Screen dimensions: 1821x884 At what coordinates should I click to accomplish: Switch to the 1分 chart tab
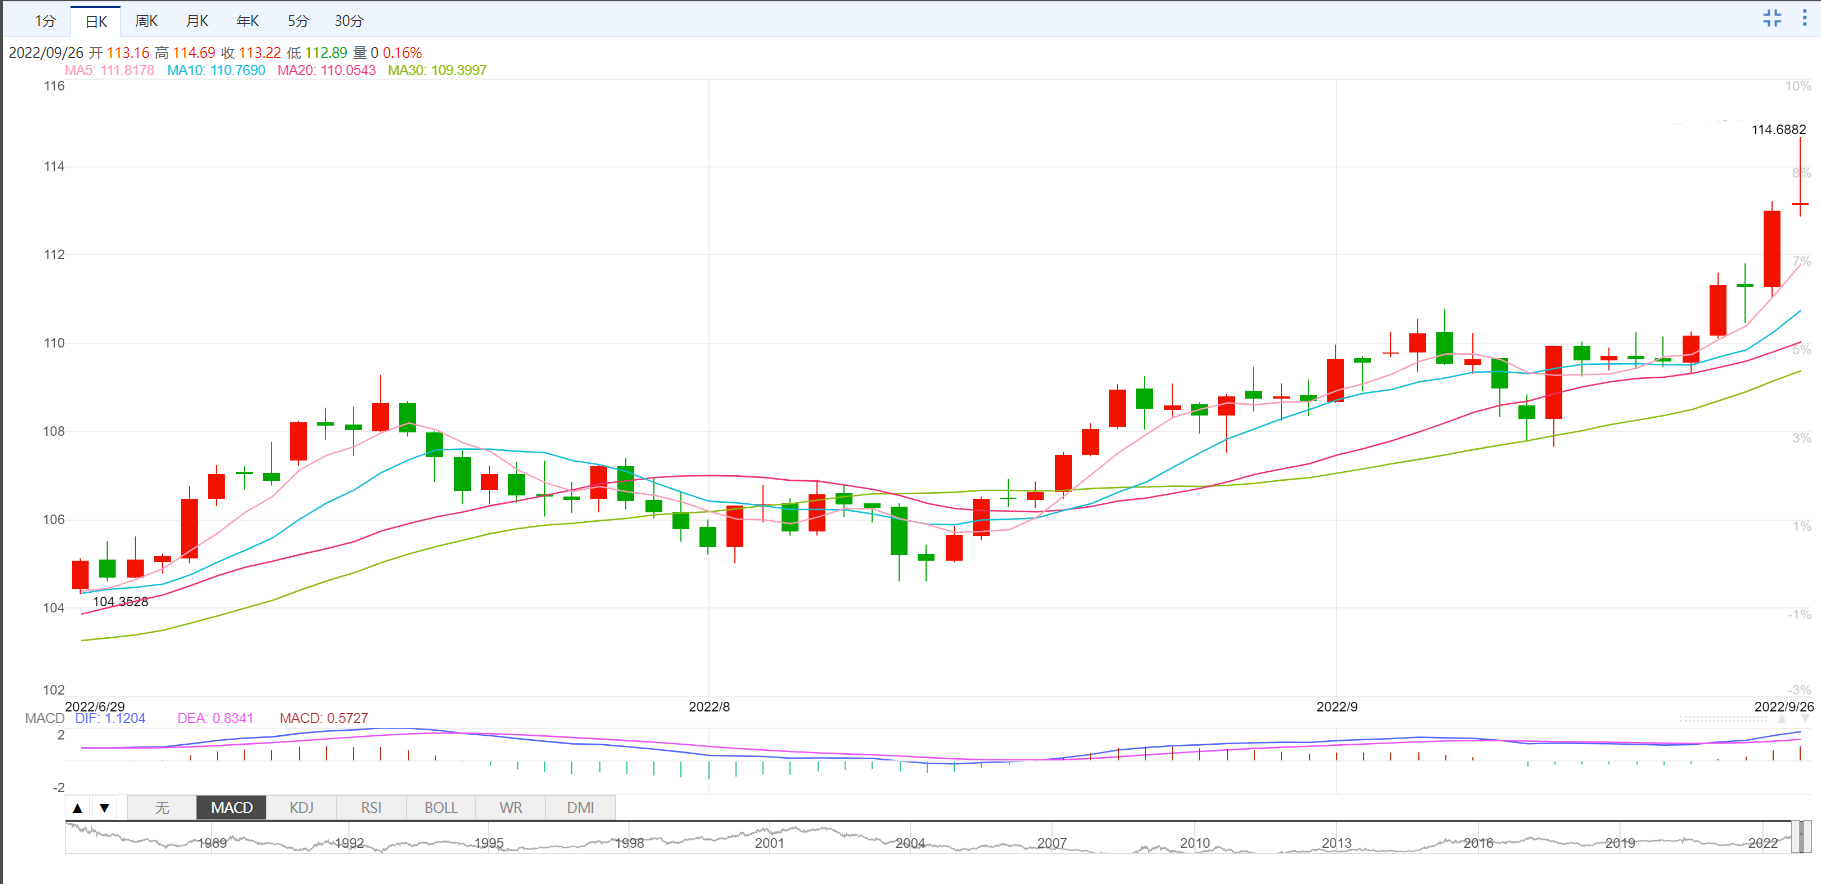point(45,21)
